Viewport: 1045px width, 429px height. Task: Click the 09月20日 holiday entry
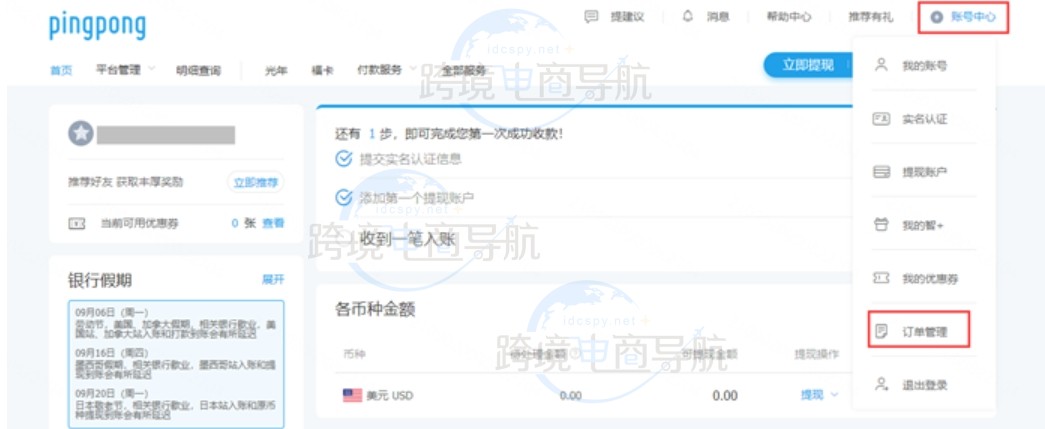(x=177, y=406)
